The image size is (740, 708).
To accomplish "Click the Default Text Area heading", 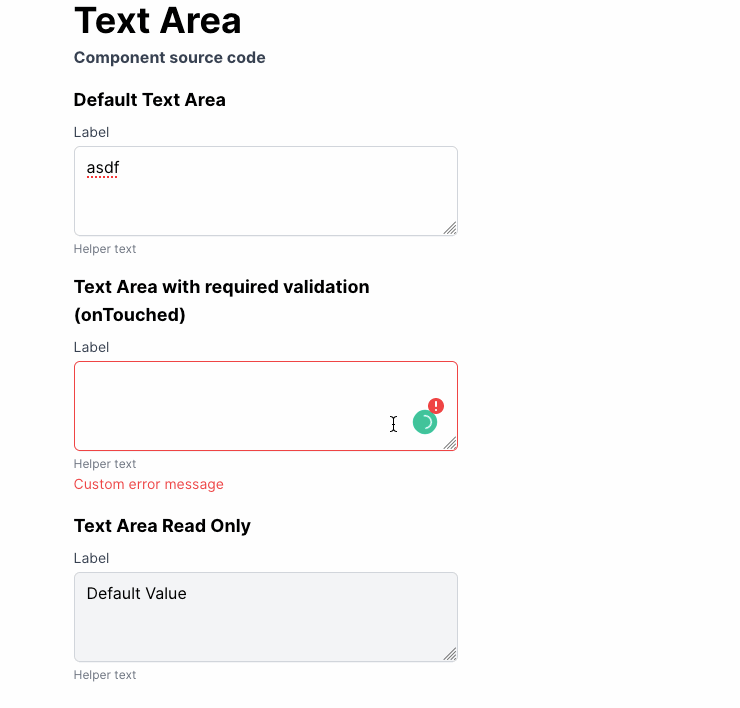I will (x=150, y=100).
